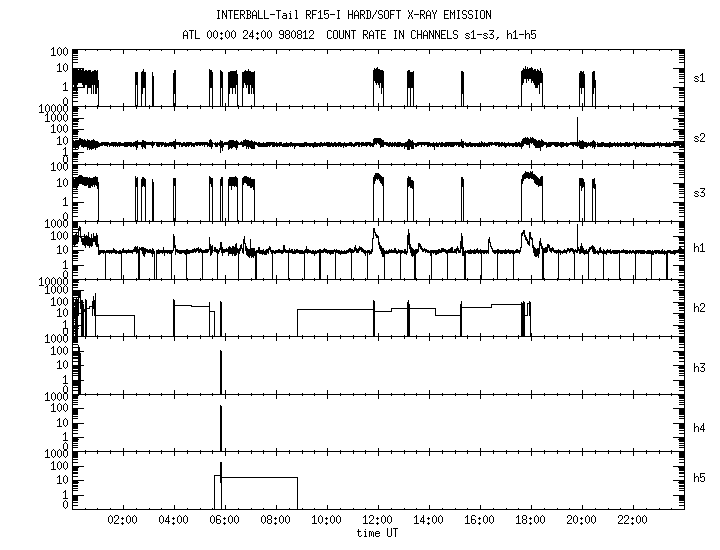Select the h2 channel label
Image resolution: width=720 pixels, height=550 pixels.
point(701,309)
